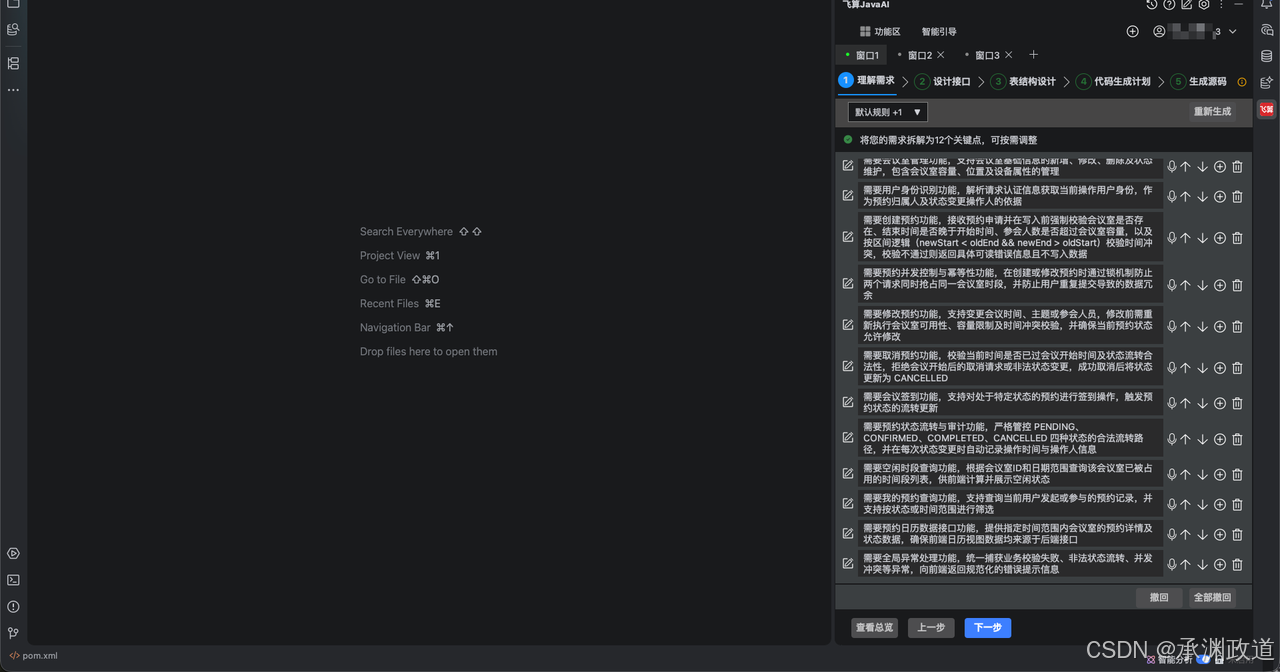Click the red 飞算 tool window icon
This screenshot has width=1280, height=672.
point(1267,109)
